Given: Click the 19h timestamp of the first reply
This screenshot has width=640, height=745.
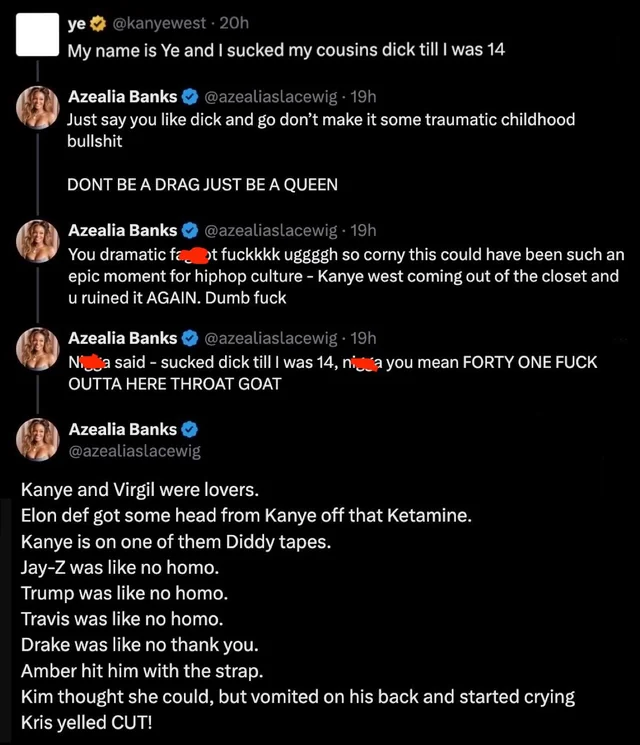Looking at the screenshot, I should coord(363,96).
